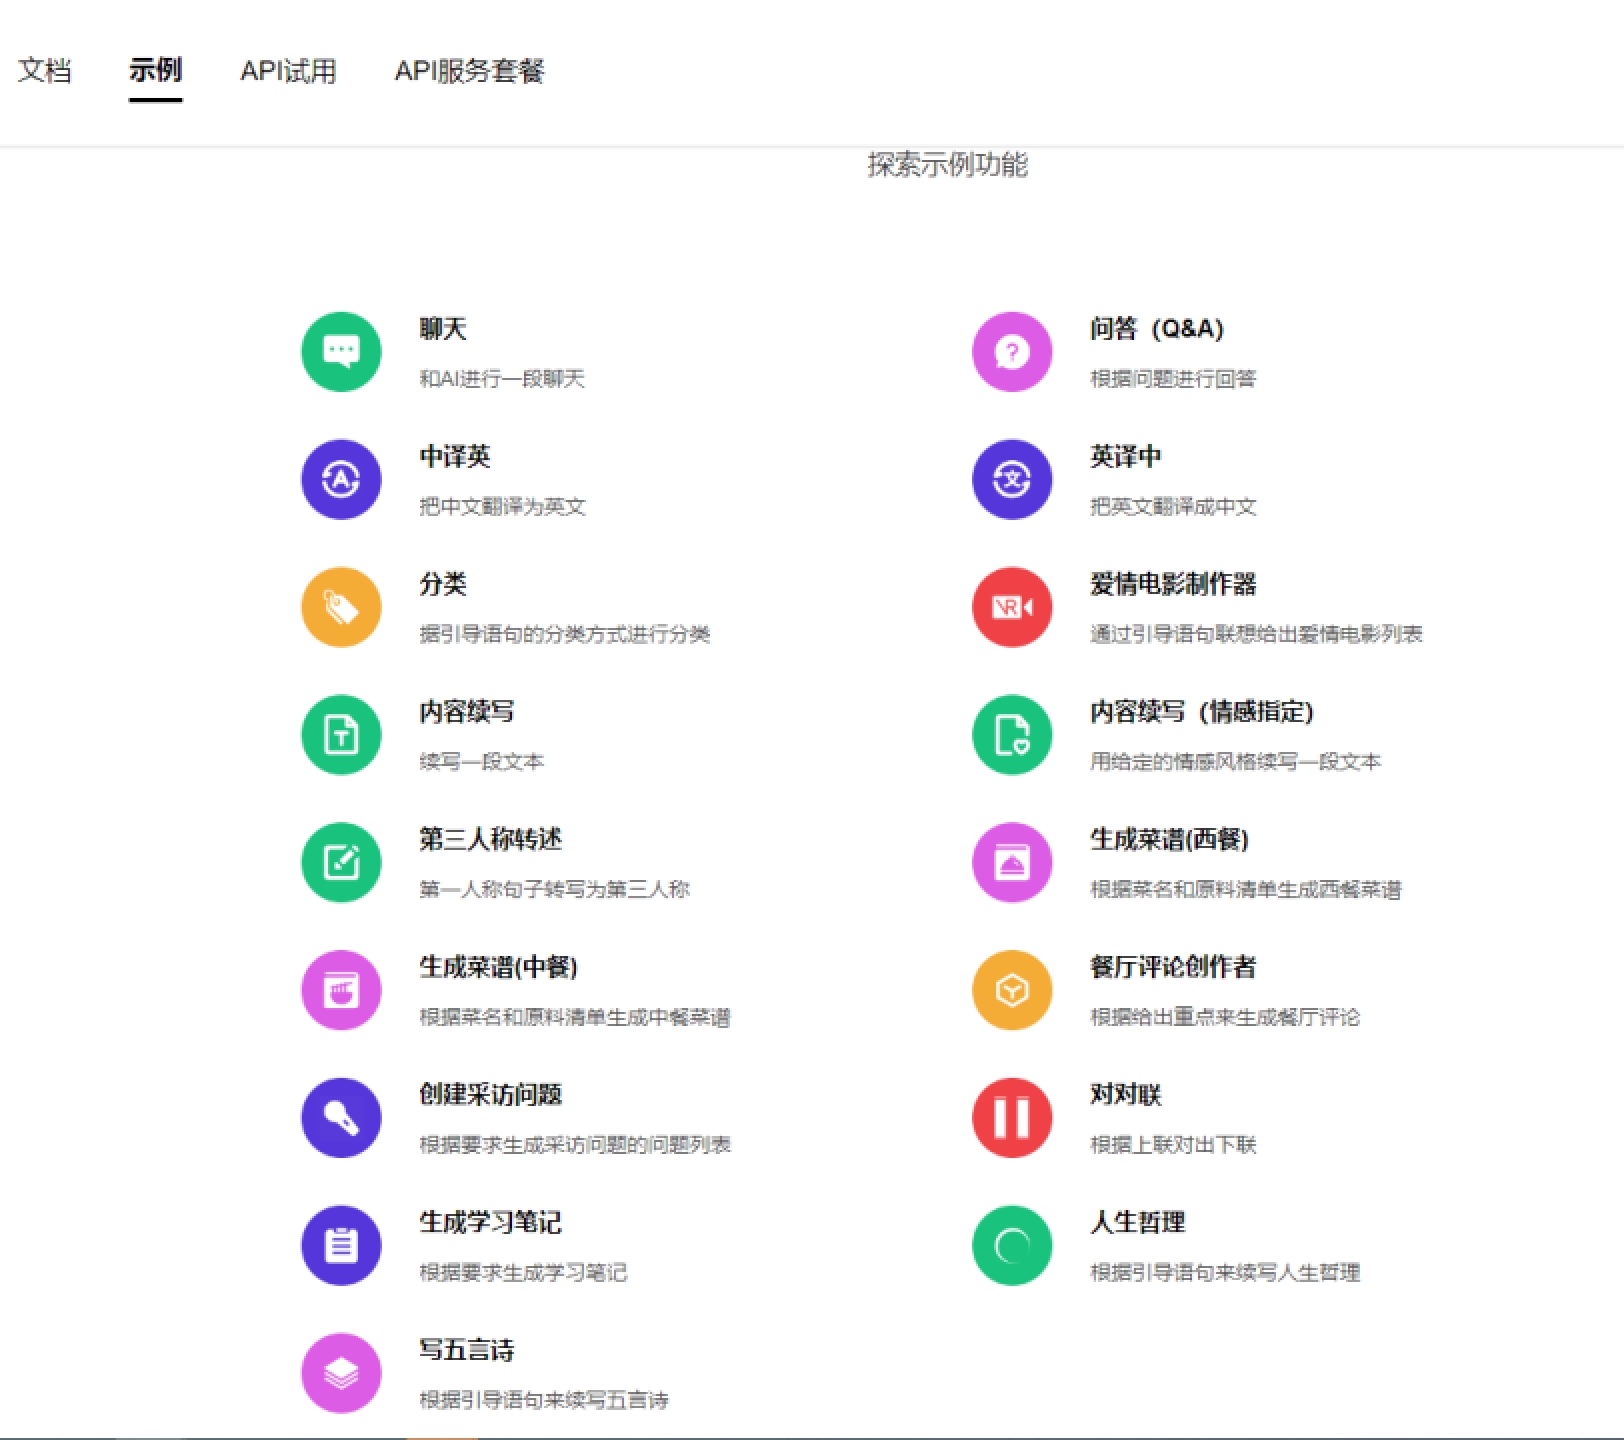Open the 中译英 example title
Image resolution: width=1624 pixels, height=1440 pixels.
tap(455, 457)
